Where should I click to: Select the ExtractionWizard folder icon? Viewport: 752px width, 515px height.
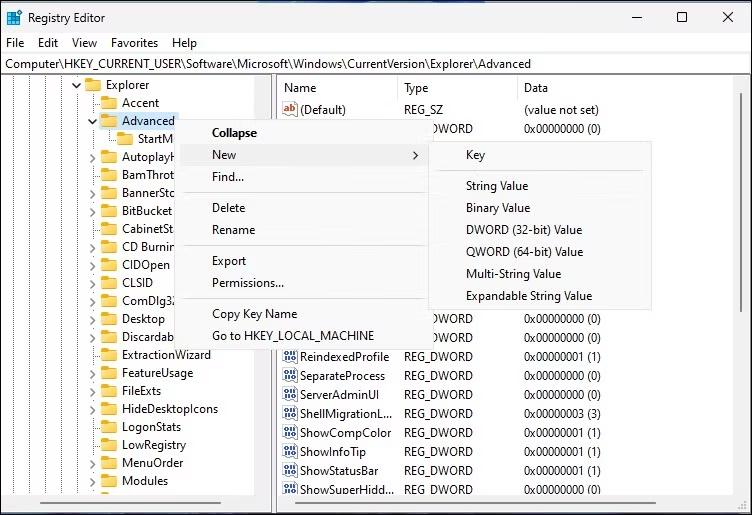109,355
